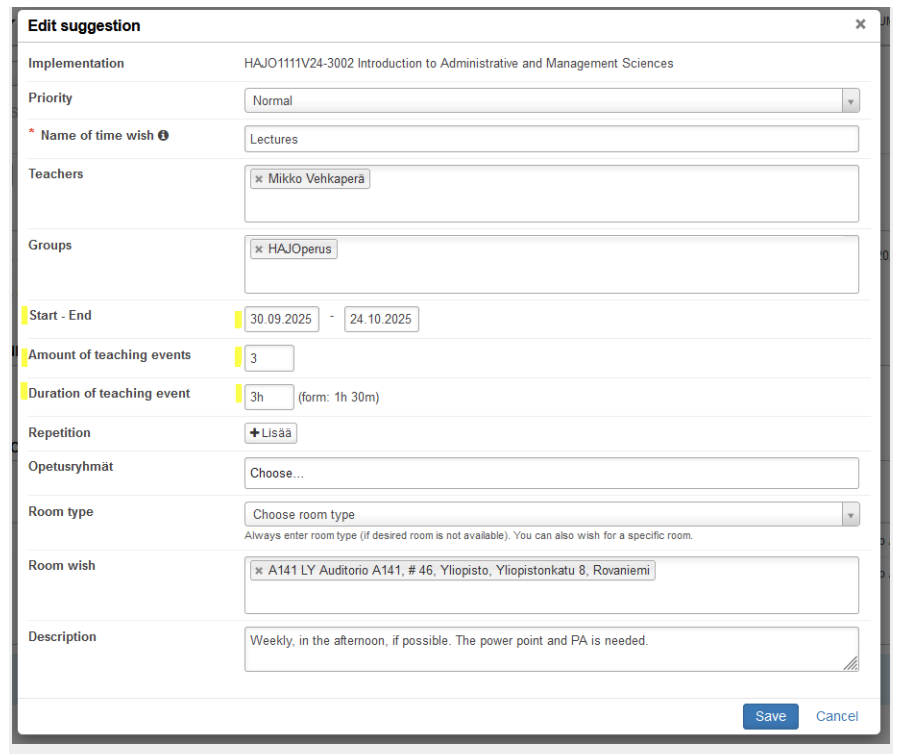Close the Edit suggestion dialog with X
Viewport: 899px width, 754px height.
click(860, 25)
